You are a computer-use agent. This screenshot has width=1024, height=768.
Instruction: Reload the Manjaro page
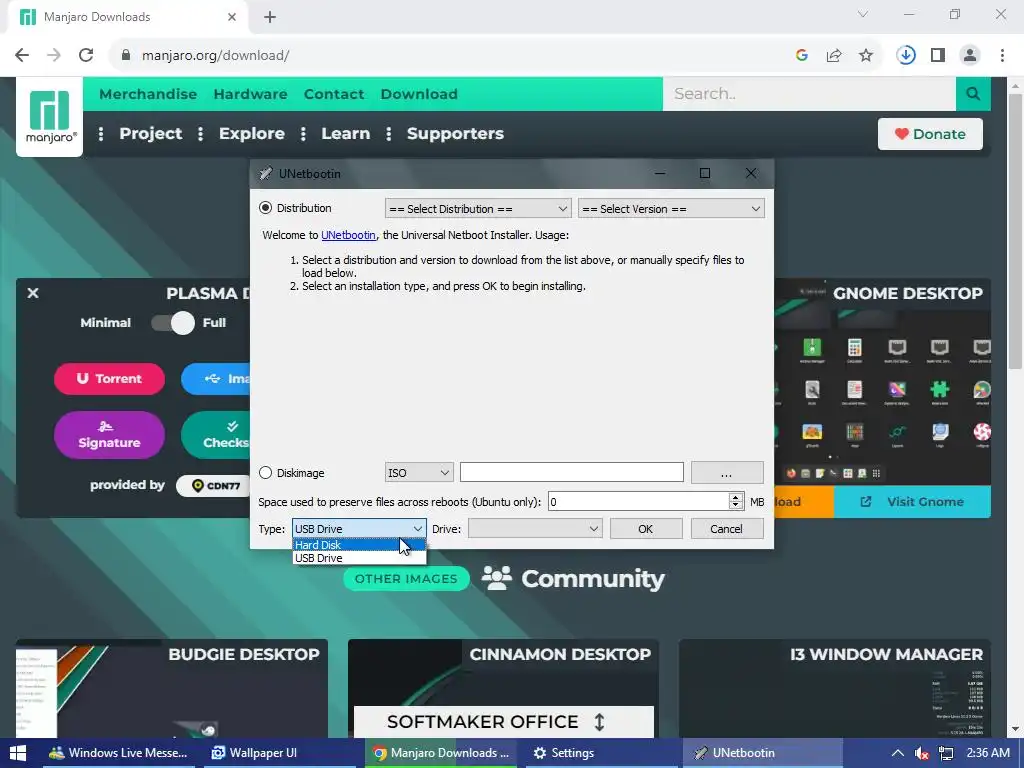pos(86,56)
